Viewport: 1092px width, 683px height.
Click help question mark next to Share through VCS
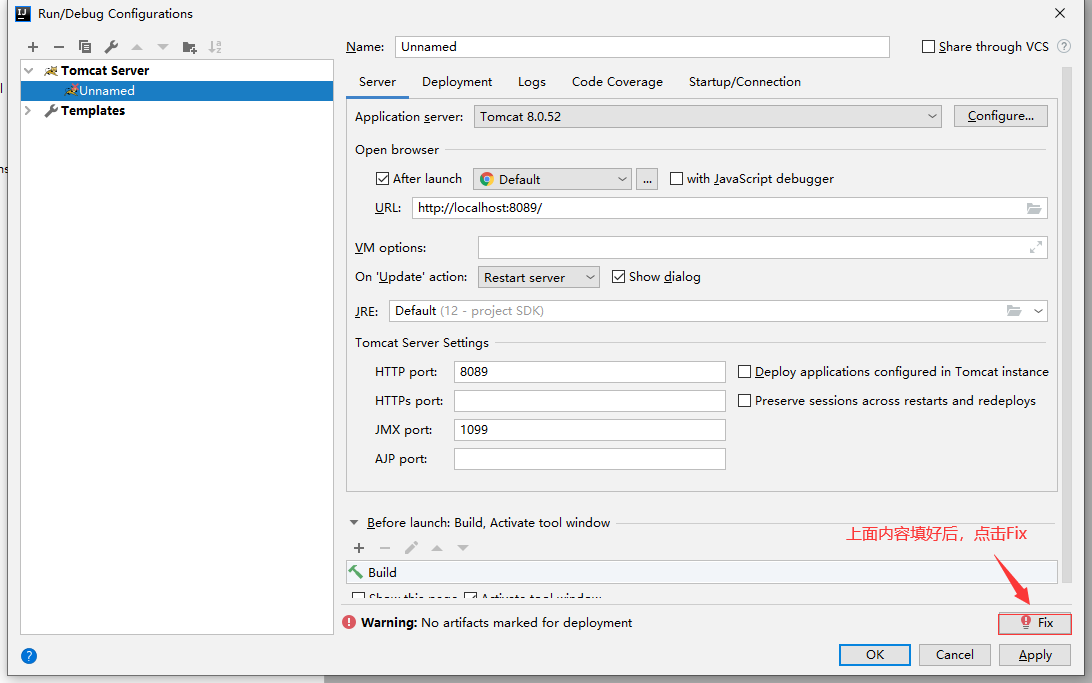click(x=1063, y=46)
